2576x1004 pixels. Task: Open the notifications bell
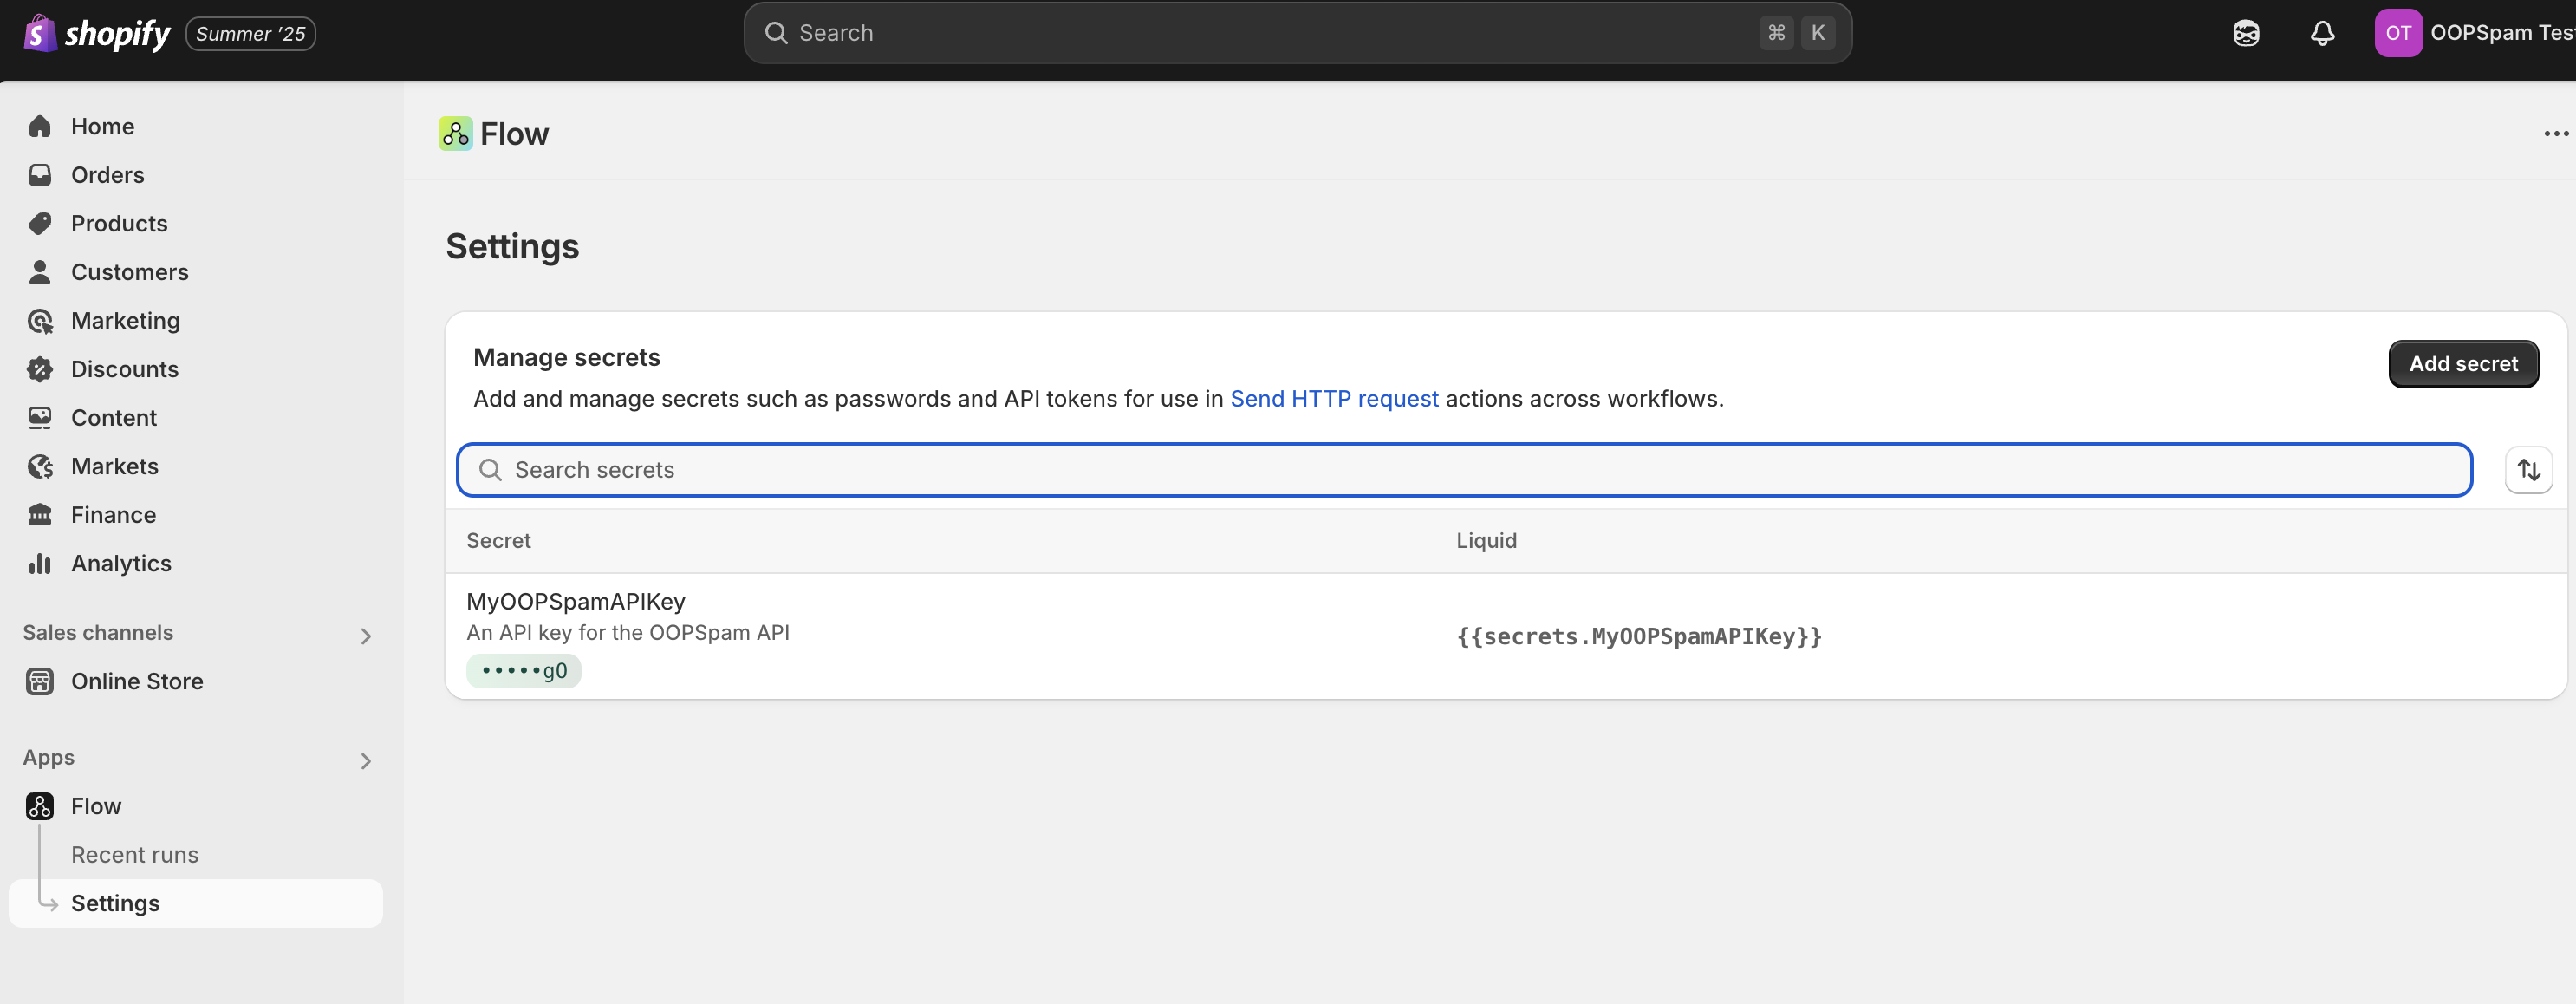(2322, 33)
